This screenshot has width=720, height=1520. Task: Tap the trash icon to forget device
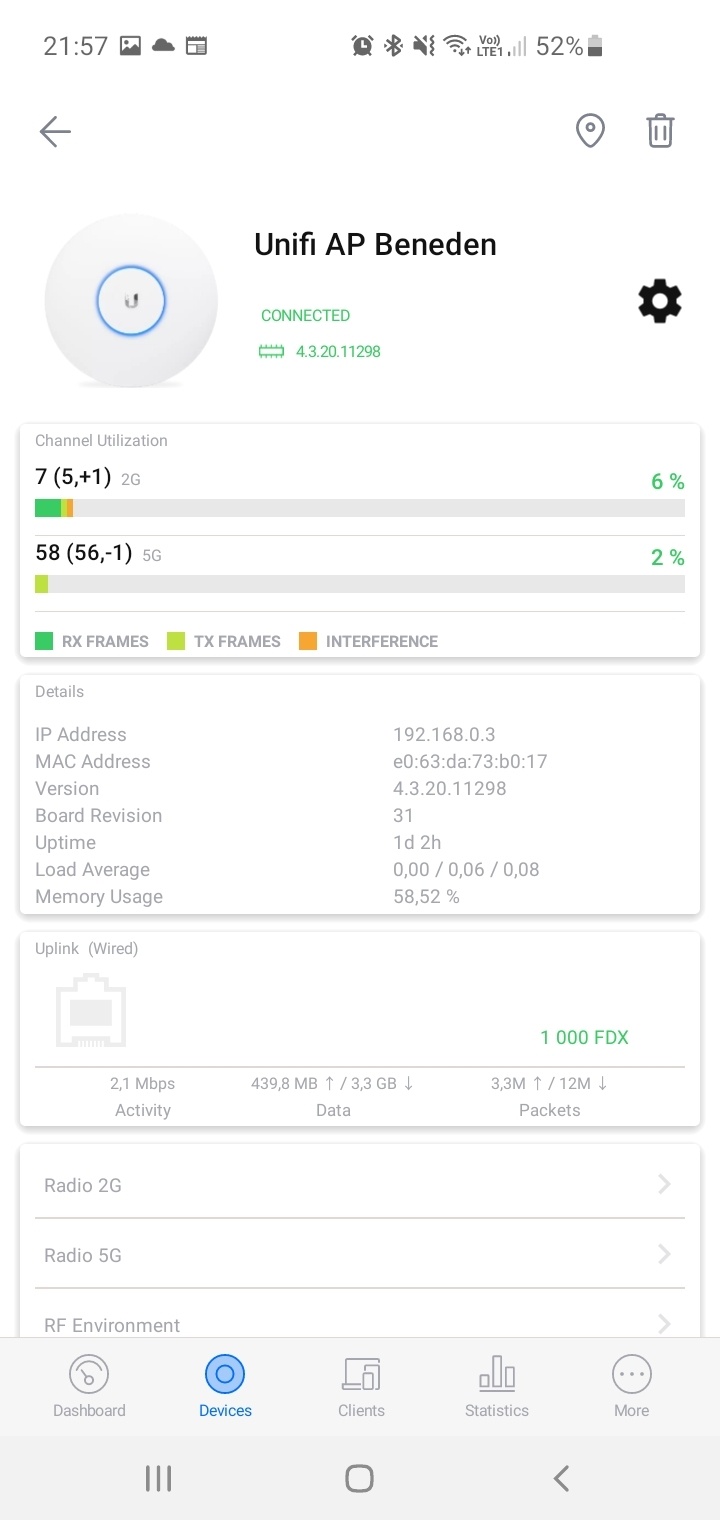pyautogui.click(x=660, y=131)
